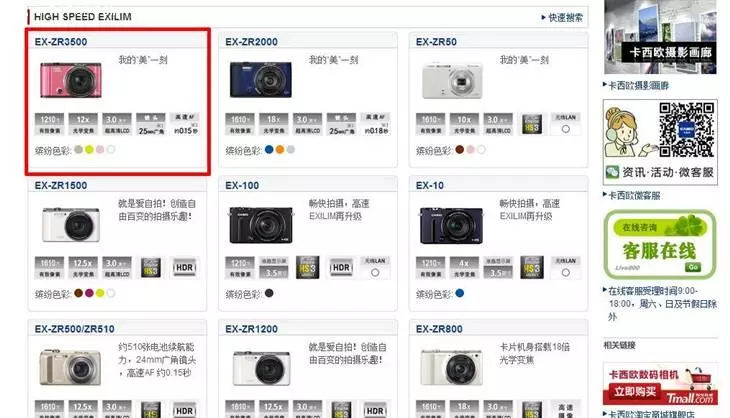The width and height of the screenshot is (730, 418).
Task: Click the HDR icon under EX-100
Action: (x=341, y=268)
